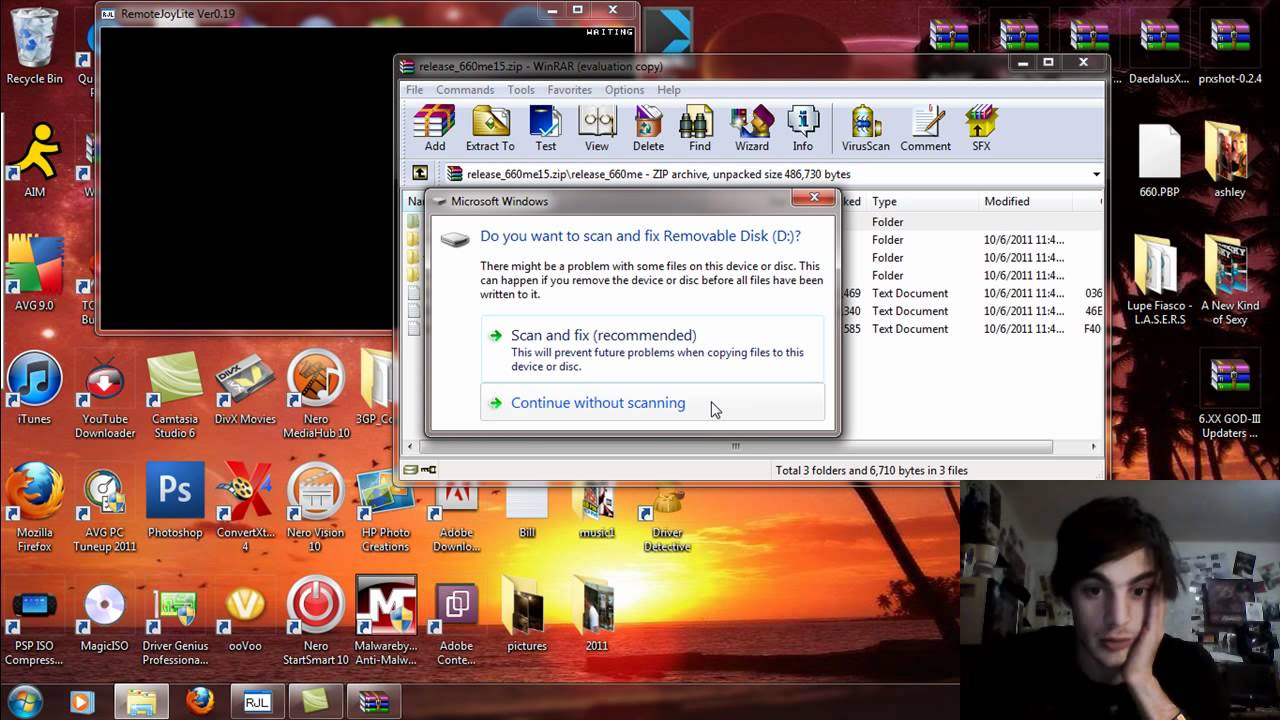The image size is (1280, 720).
Task: Open the Commands menu in WinRAR
Action: (465, 90)
